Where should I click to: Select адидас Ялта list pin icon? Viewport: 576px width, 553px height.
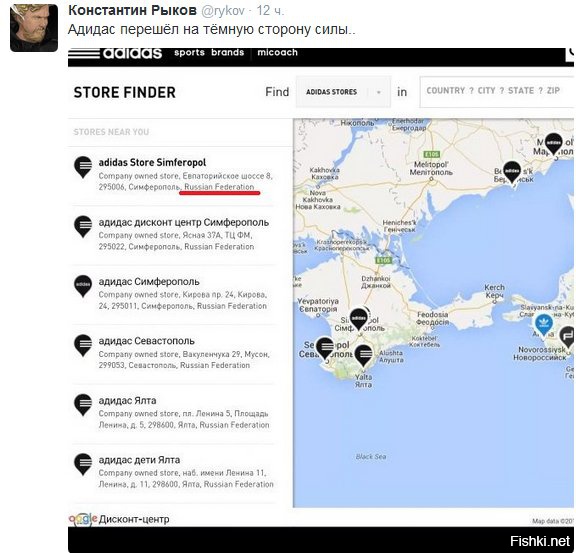[x=83, y=405]
